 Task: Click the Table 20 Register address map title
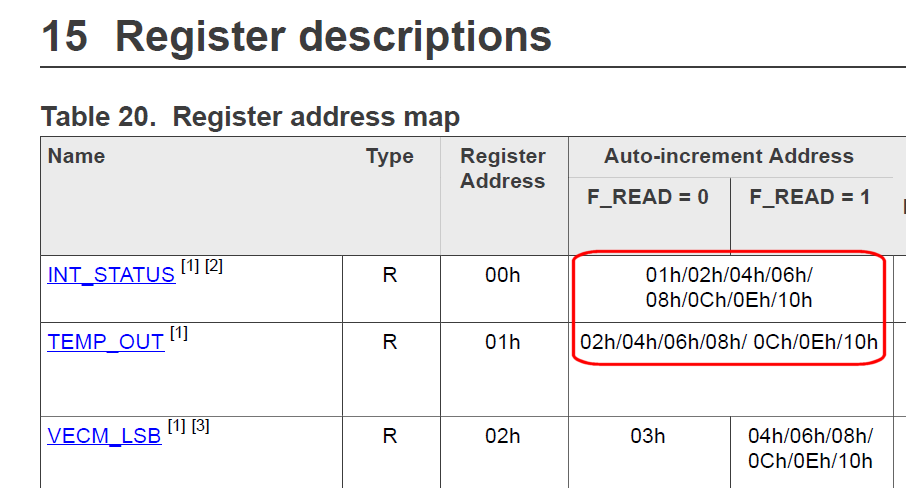point(250,117)
